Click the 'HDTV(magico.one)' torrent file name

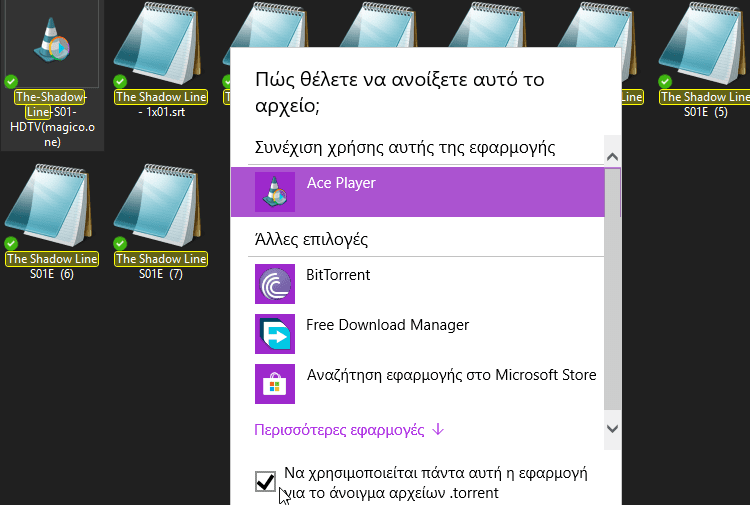click(x=52, y=134)
